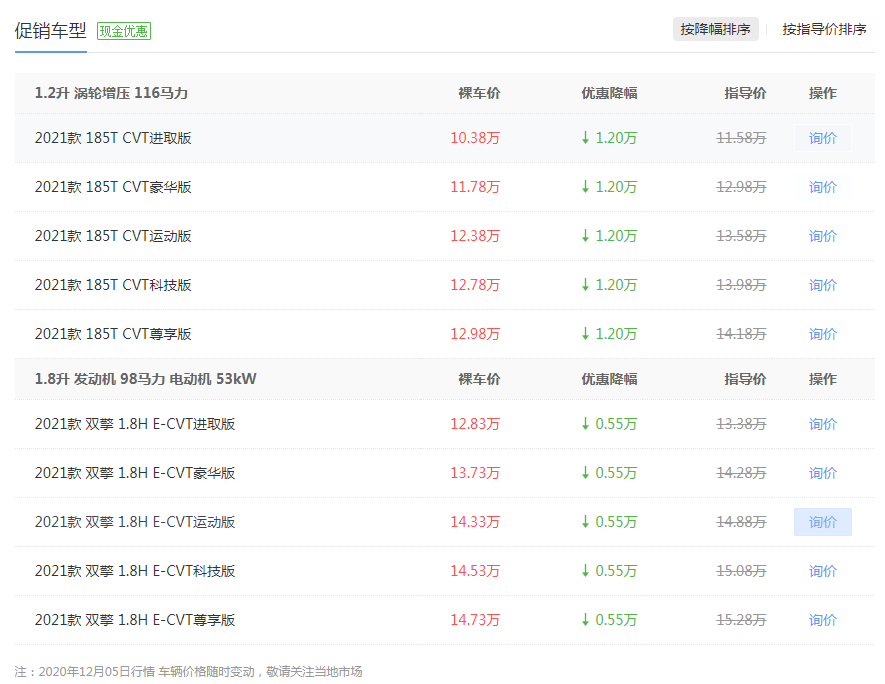Click 询价 for 双擎 E-CVT科技版

pos(822,571)
